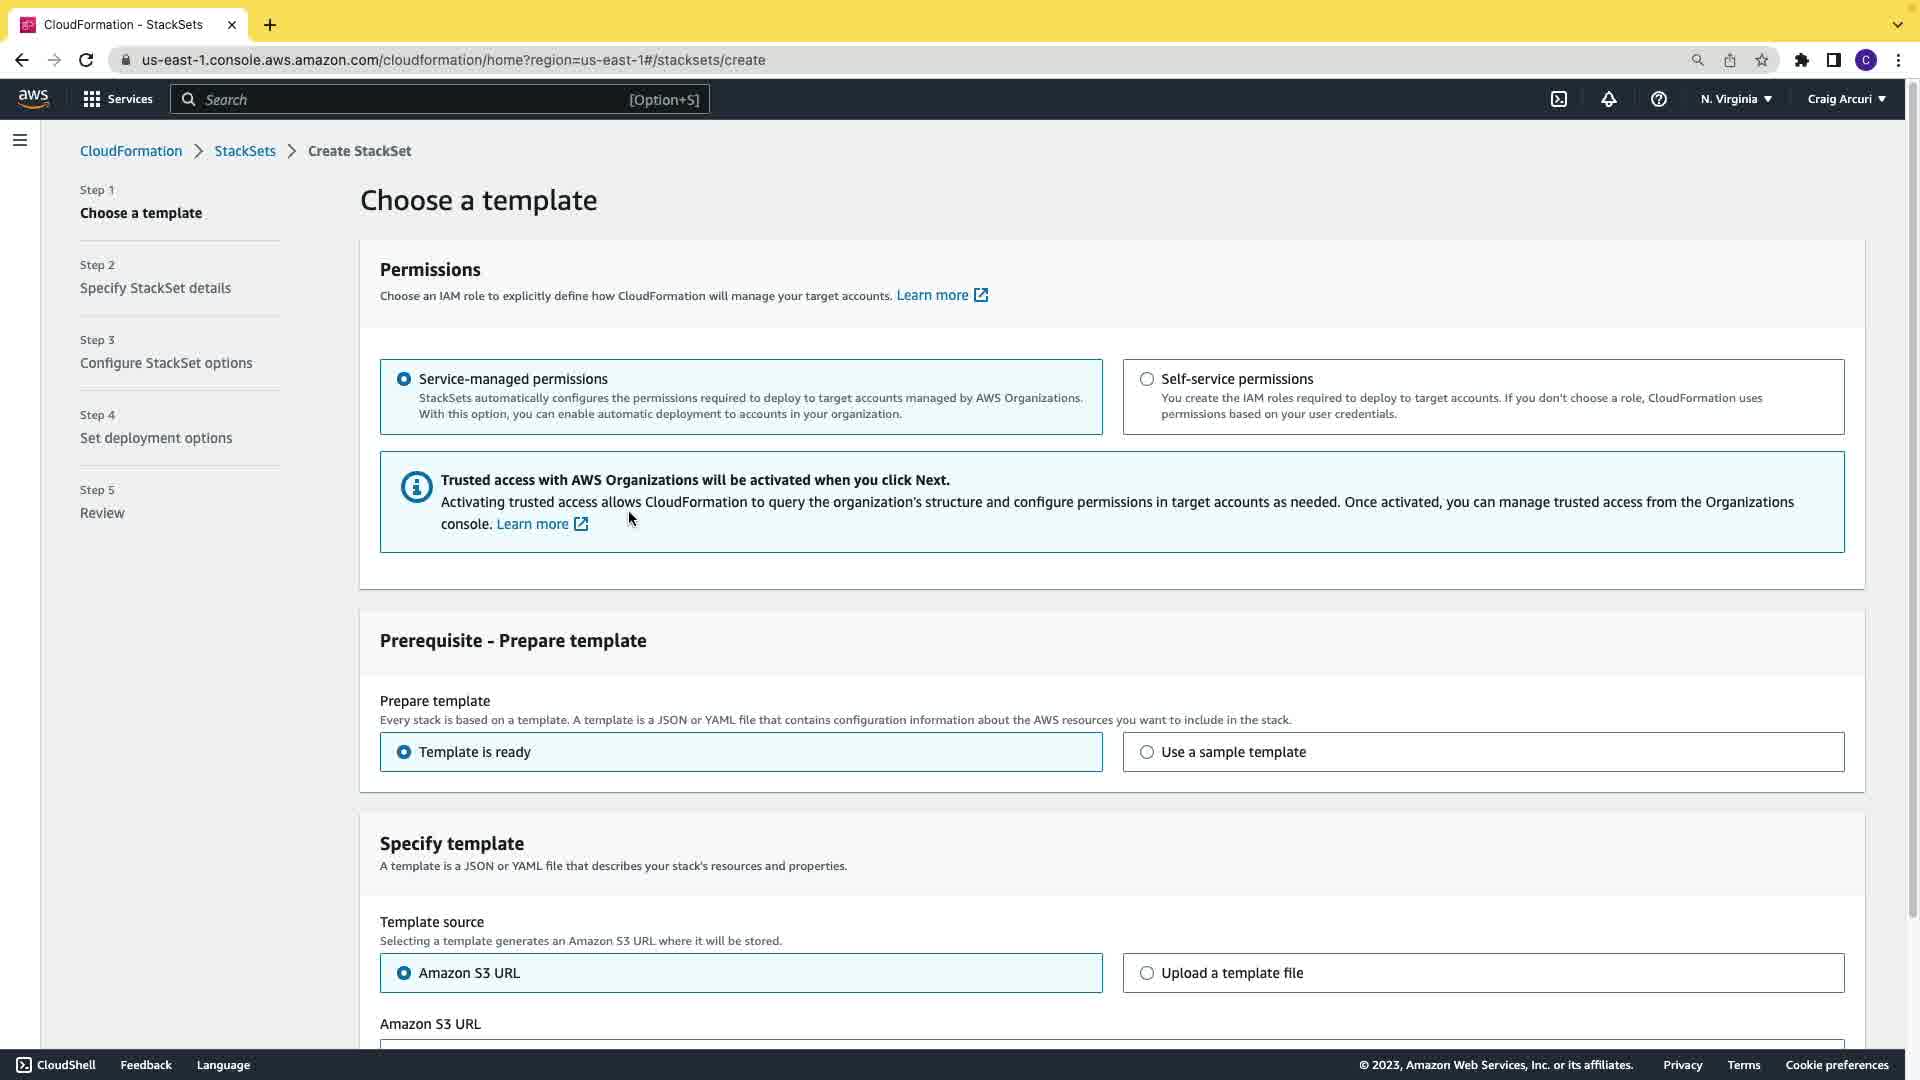1920x1080 pixels.
Task: Go to StackSets breadcrumb
Action: (245, 151)
